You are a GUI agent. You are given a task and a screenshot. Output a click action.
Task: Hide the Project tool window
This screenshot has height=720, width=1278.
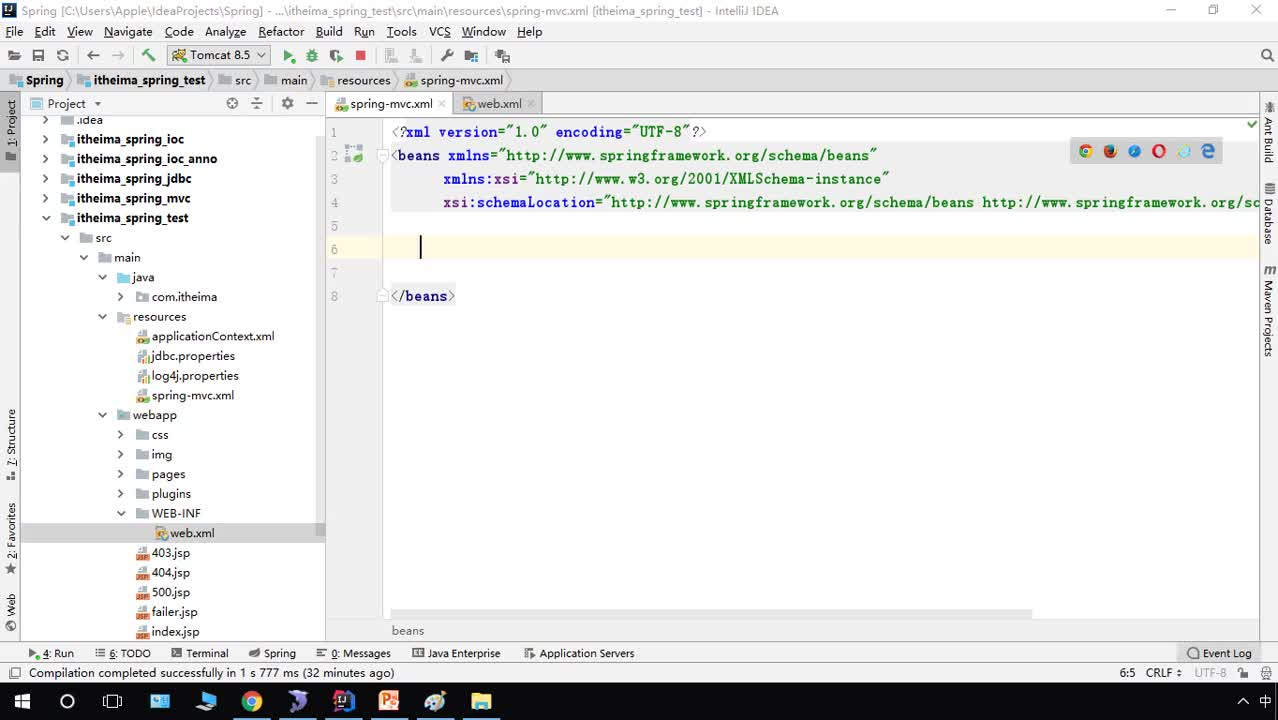pos(312,103)
